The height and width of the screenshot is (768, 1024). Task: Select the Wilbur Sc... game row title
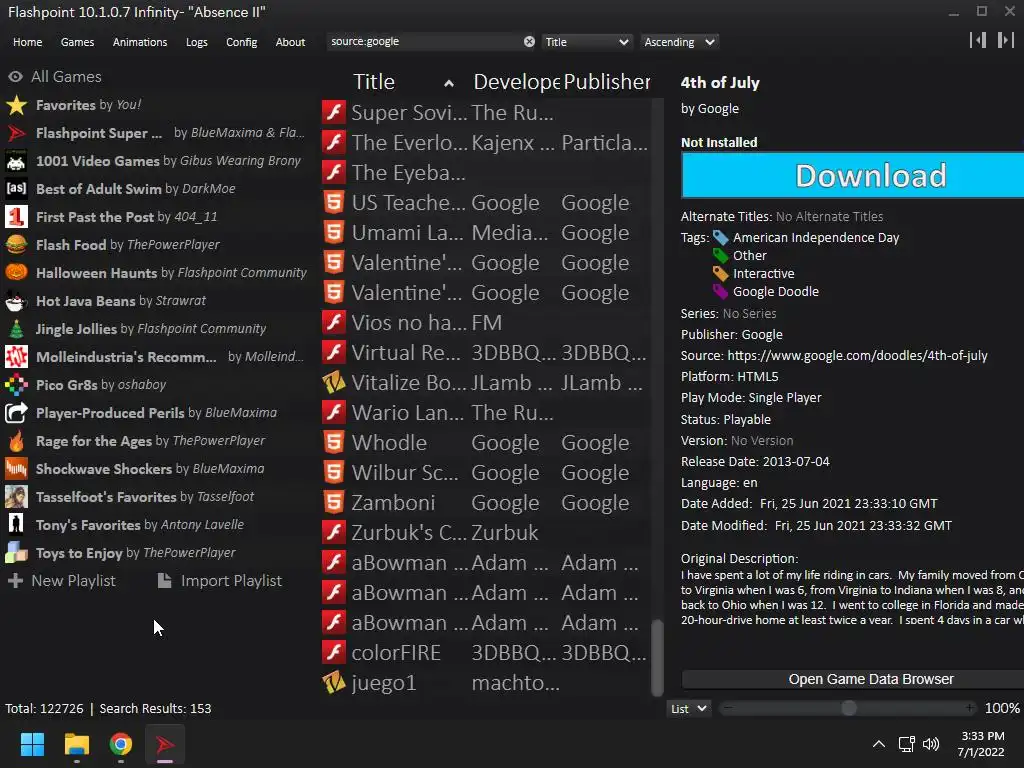coord(405,473)
